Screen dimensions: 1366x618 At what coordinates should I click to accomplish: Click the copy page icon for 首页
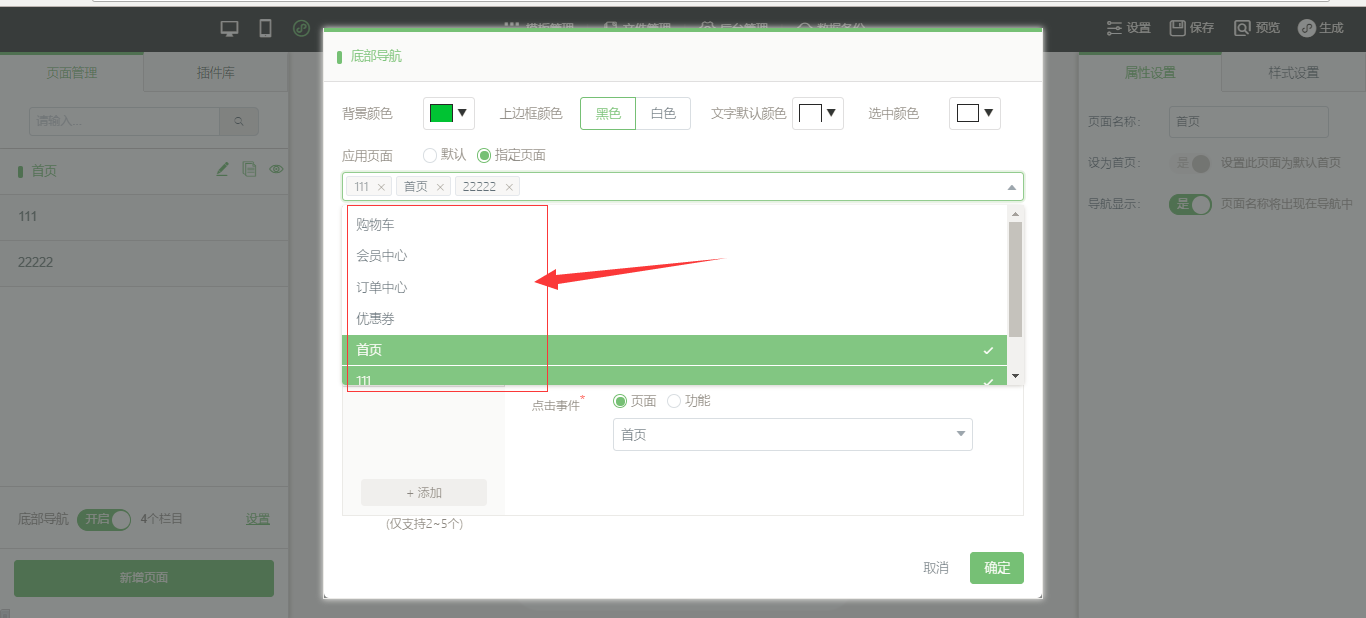250,170
